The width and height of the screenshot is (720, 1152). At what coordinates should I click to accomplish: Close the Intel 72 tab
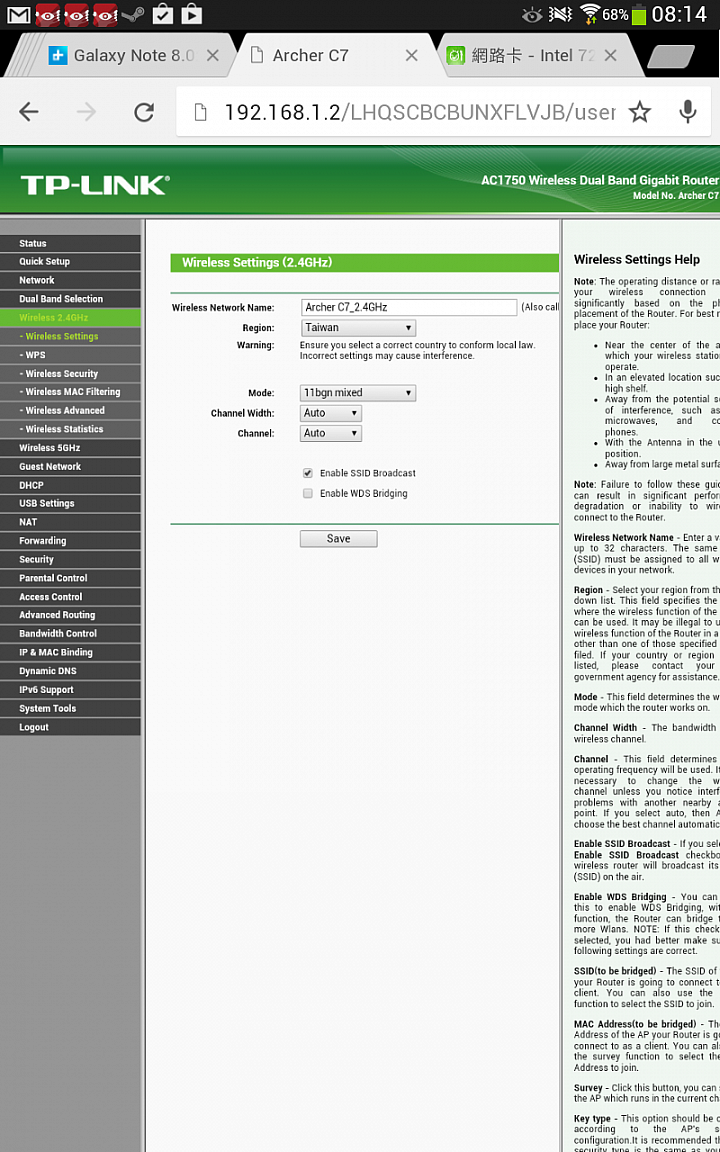[x=610, y=55]
